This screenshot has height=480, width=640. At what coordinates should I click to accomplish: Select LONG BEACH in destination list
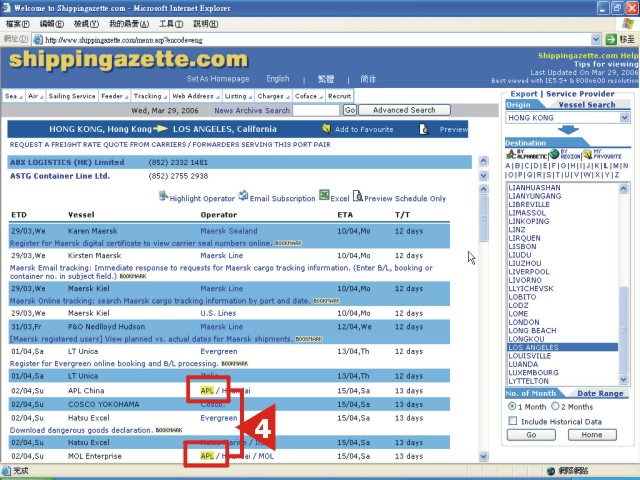click(x=532, y=331)
